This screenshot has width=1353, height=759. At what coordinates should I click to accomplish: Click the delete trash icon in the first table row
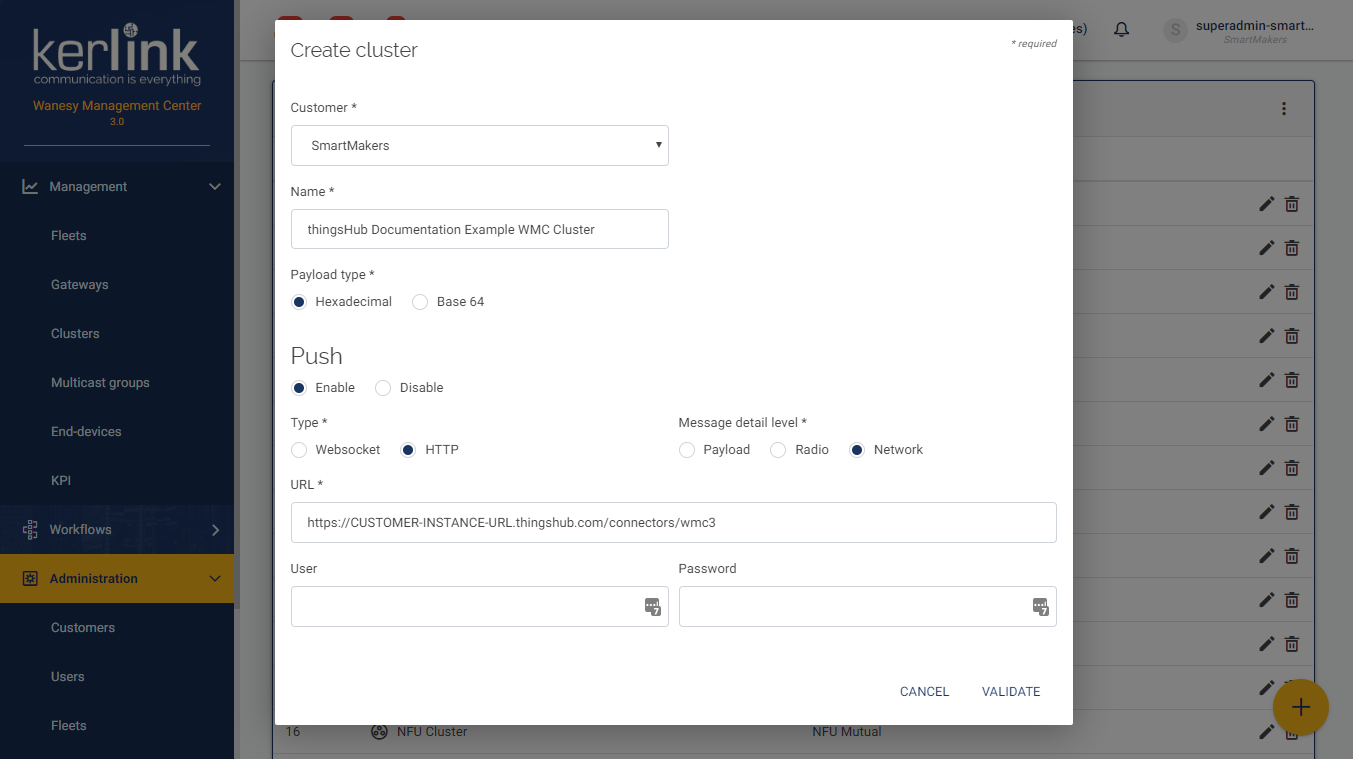click(1292, 204)
